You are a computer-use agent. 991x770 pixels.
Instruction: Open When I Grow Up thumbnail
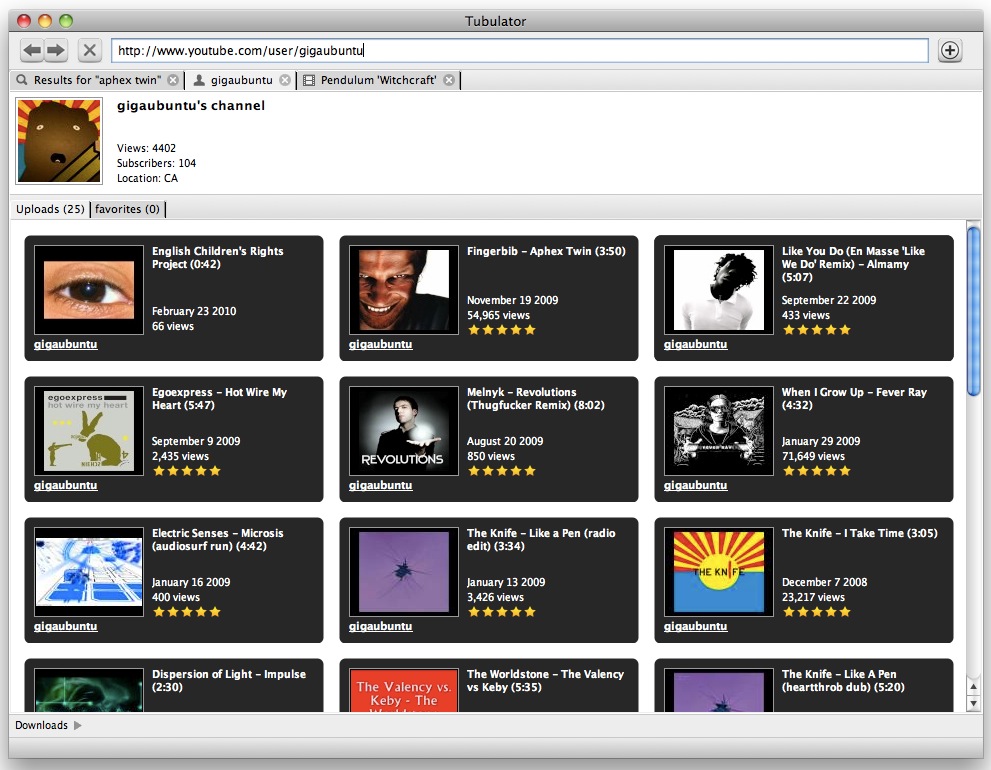pyautogui.click(x=719, y=431)
